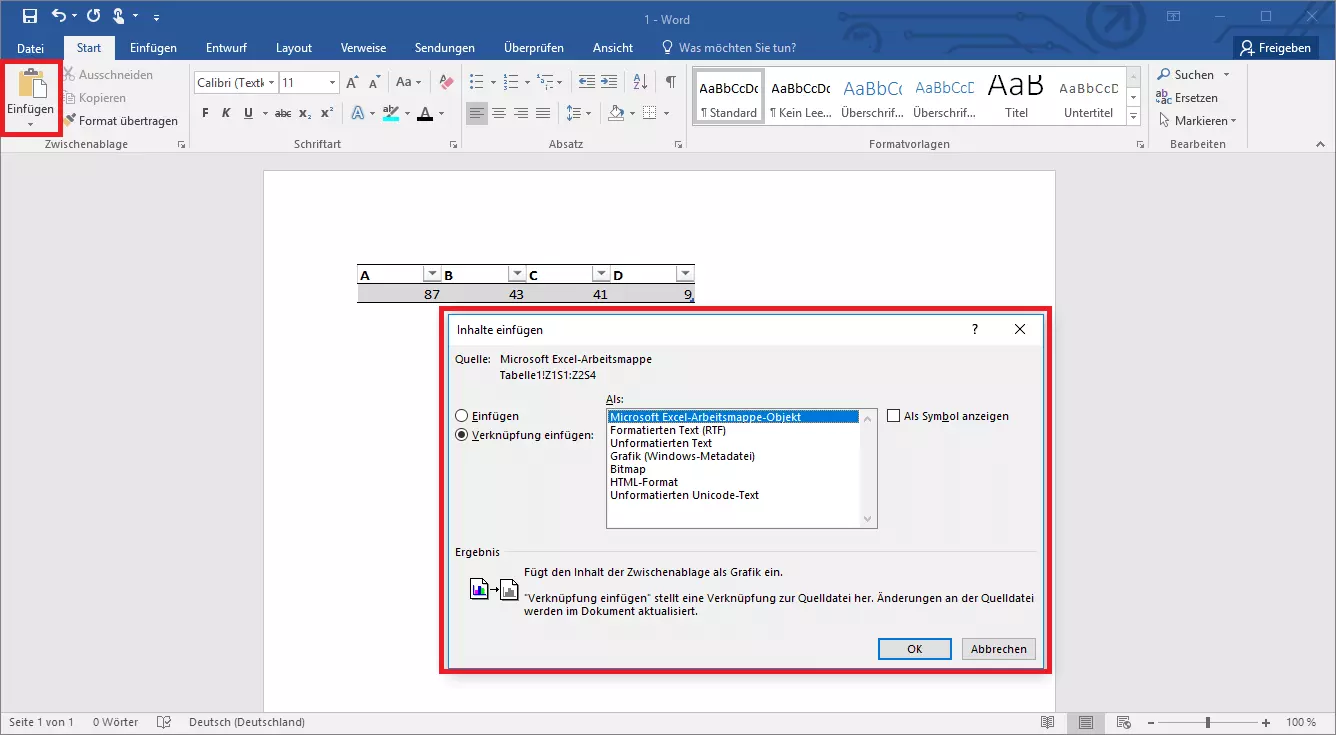The height and width of the screenshot is (735, 1336).
Task: Click the center align paragraph icon
Action: [498, 113]
